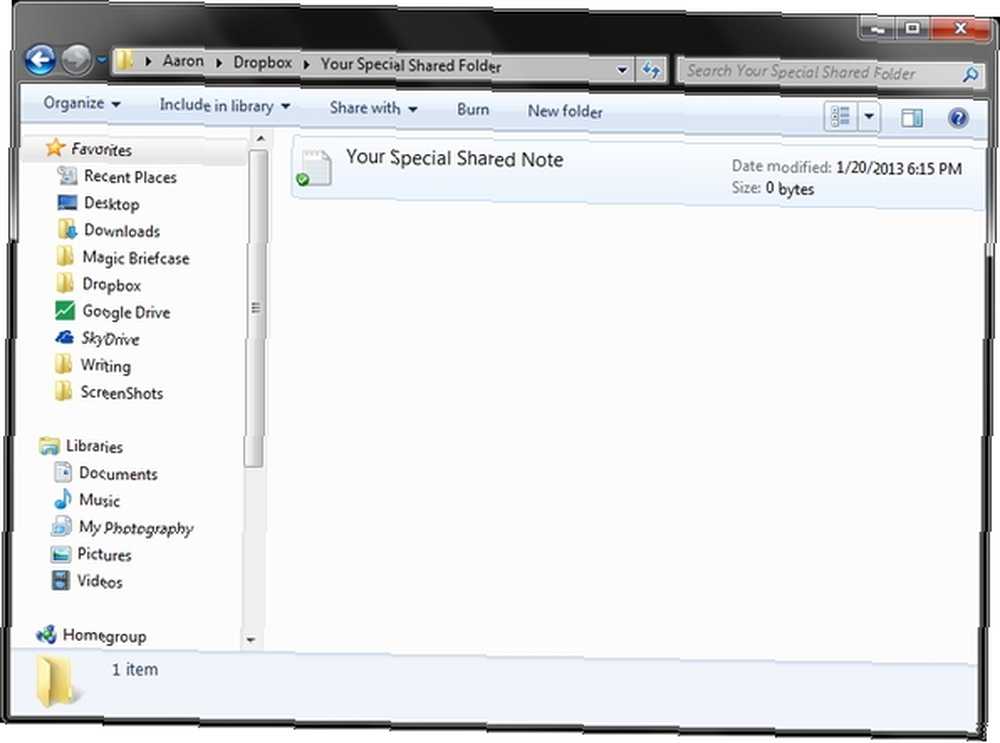Click the Documents library icon

pyautogui.click(x=63, y=472)
